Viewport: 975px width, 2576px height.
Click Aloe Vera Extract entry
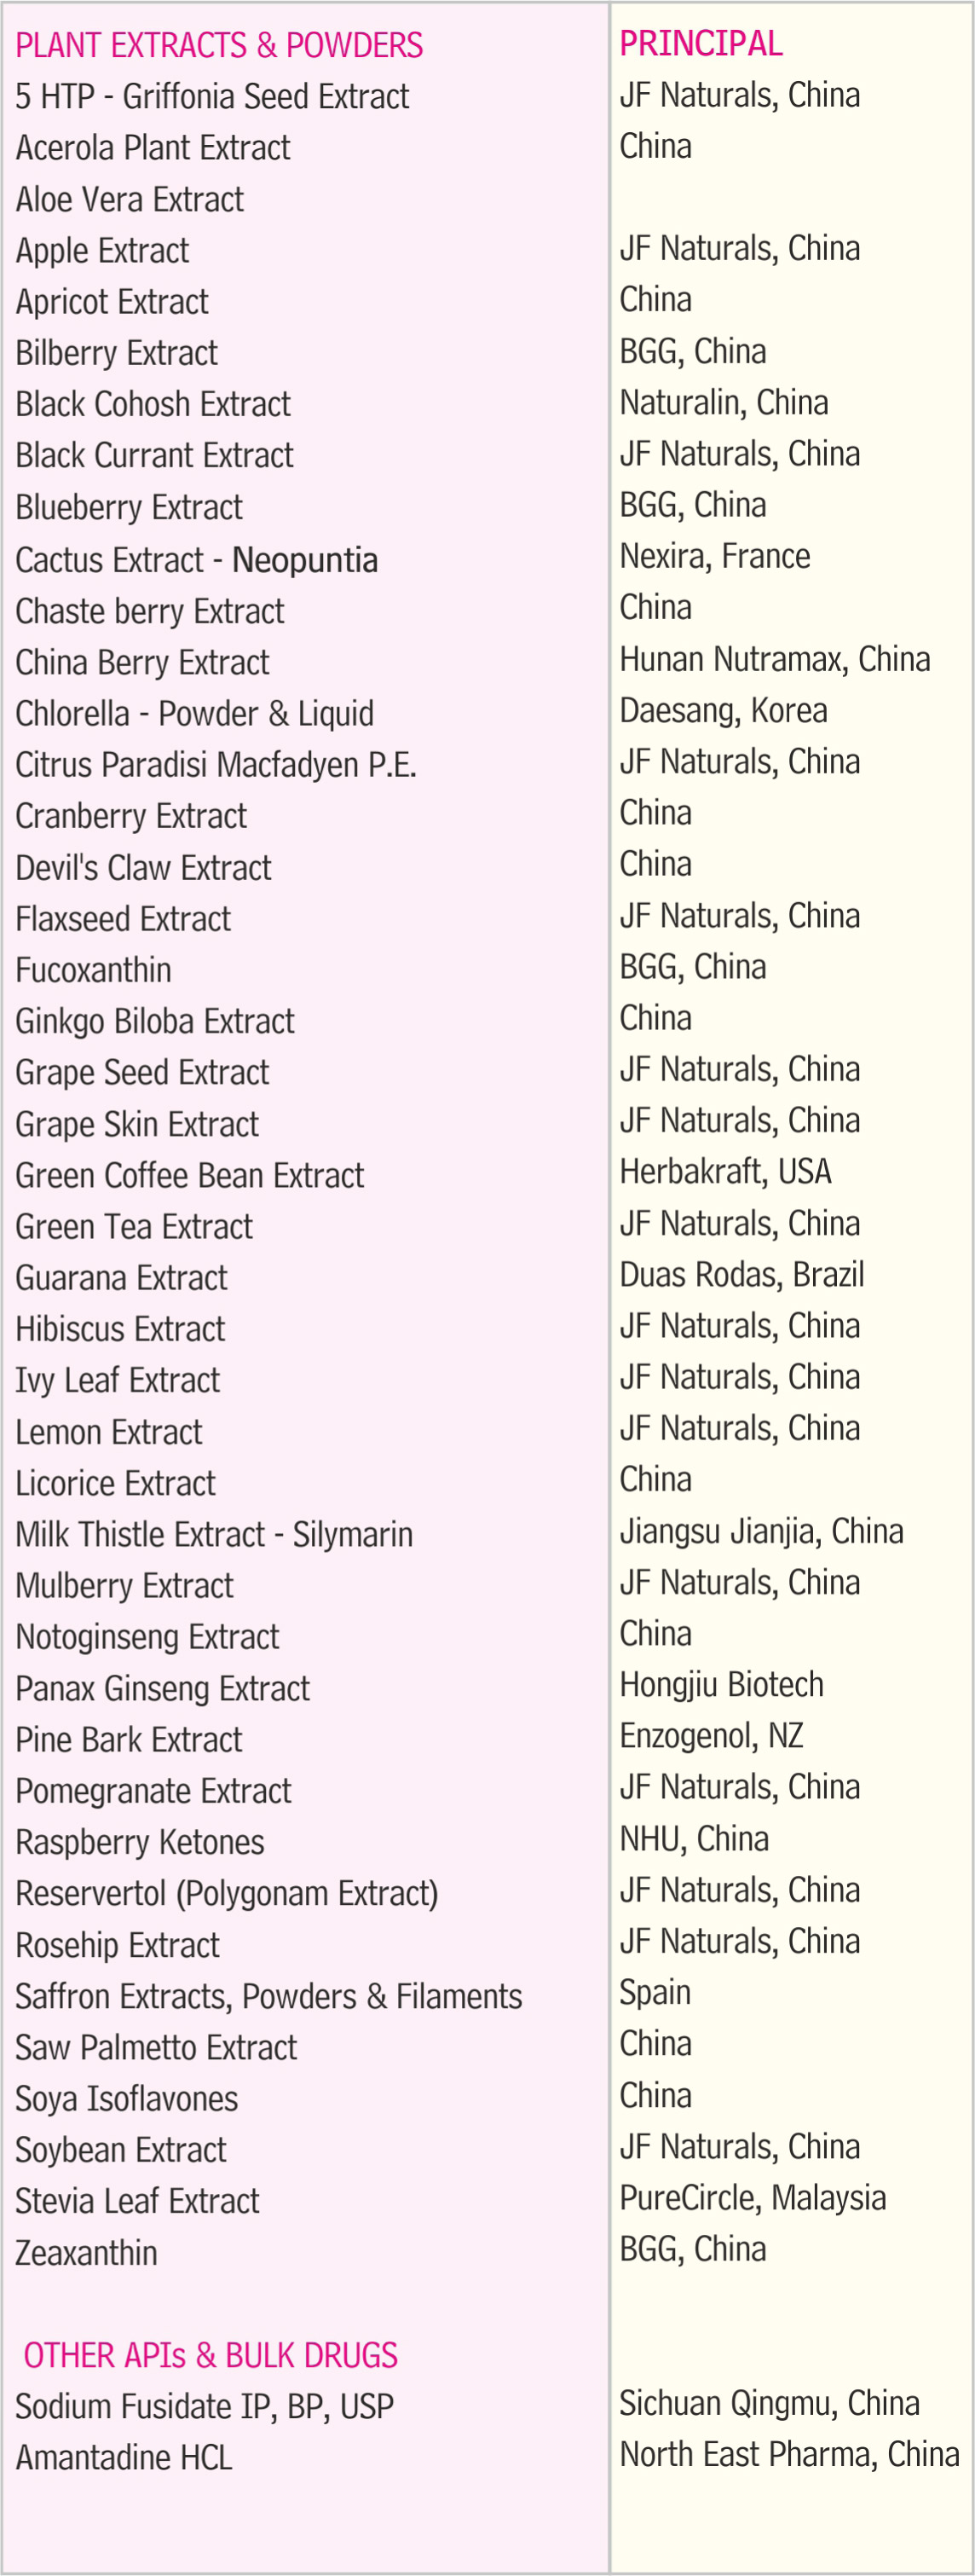(130, 200)
